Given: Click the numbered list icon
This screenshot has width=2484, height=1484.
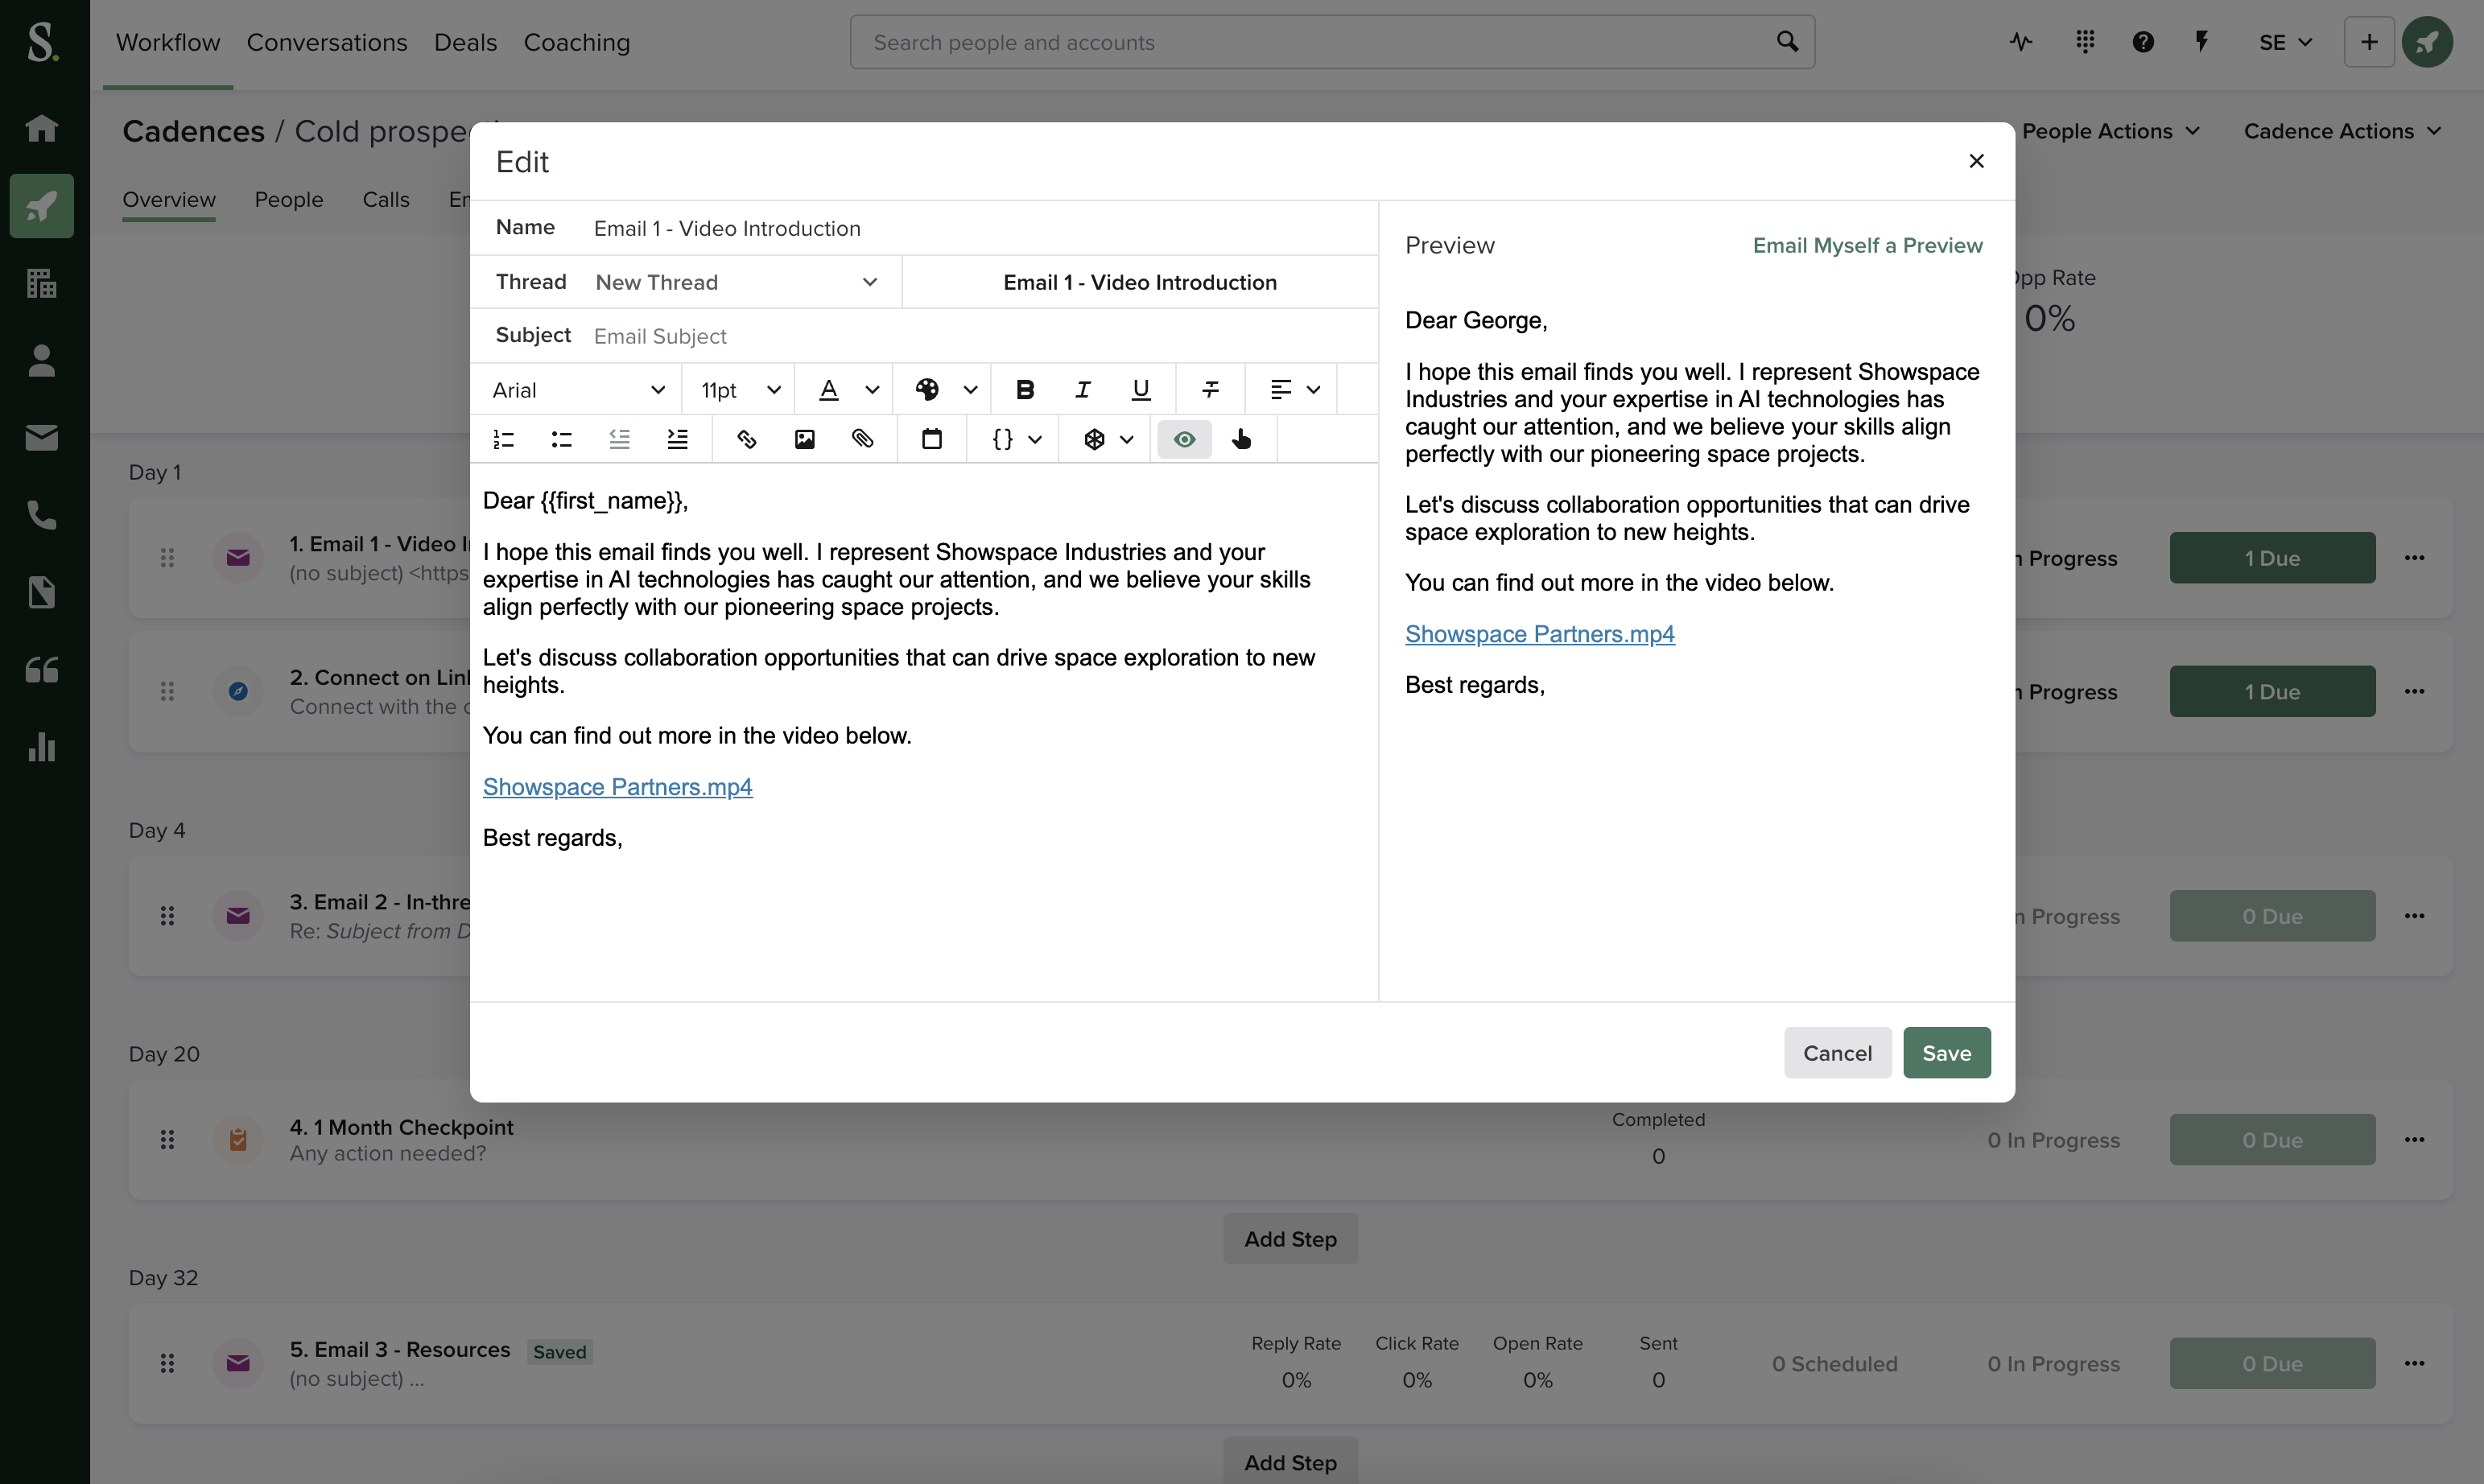Looking at the screenshot, I should (503, 439).
